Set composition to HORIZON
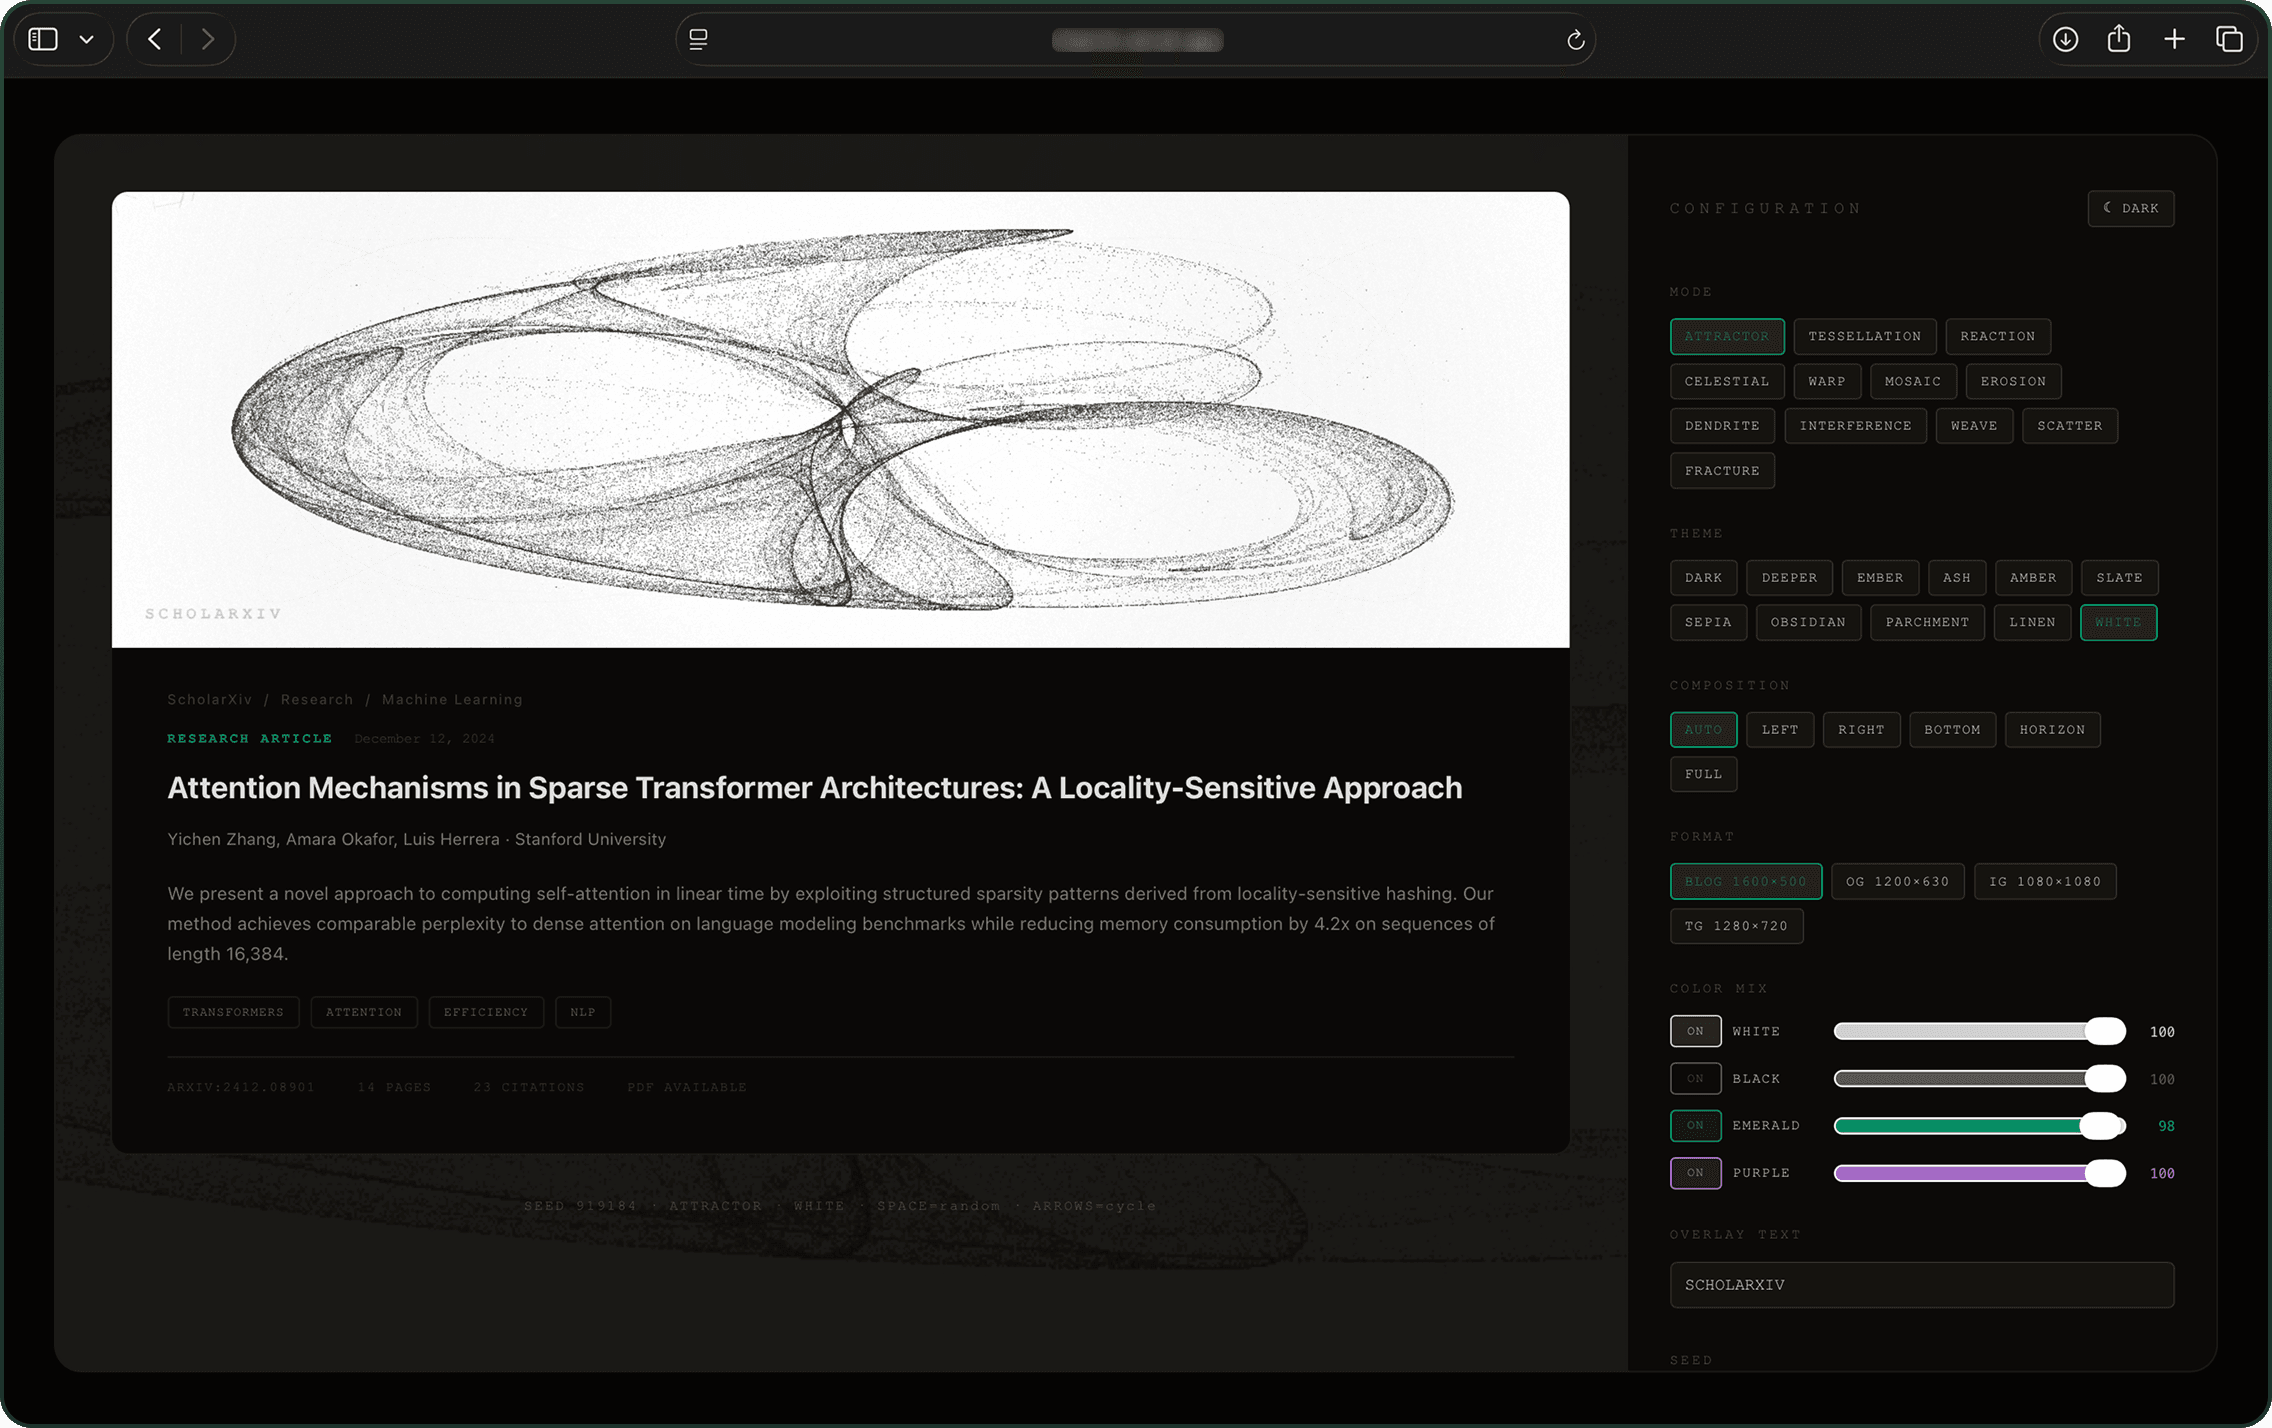The image size is (2272, 1428). [x=2052, y=730]
